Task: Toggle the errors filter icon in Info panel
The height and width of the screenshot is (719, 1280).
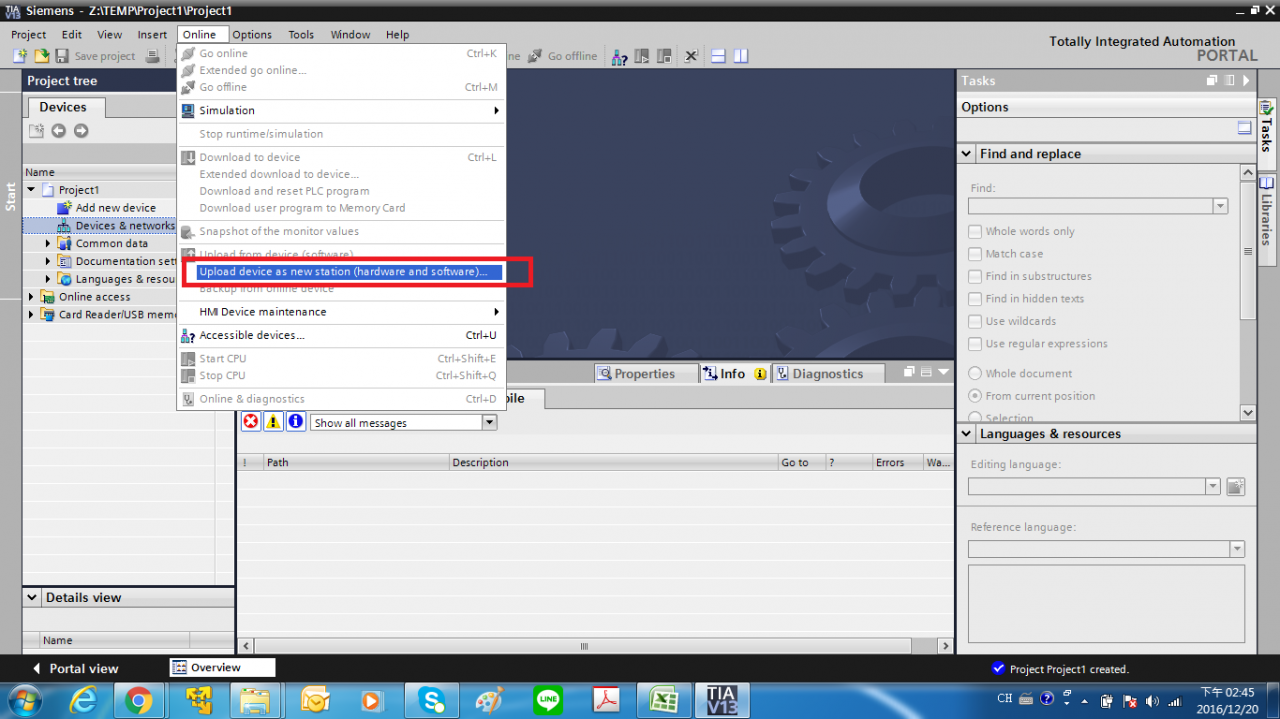Action: tap(251, 422)
